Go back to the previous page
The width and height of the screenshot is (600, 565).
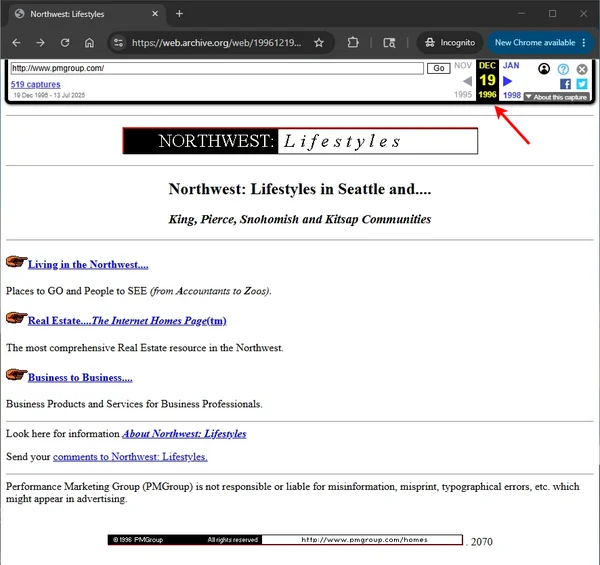click(16, 42)
